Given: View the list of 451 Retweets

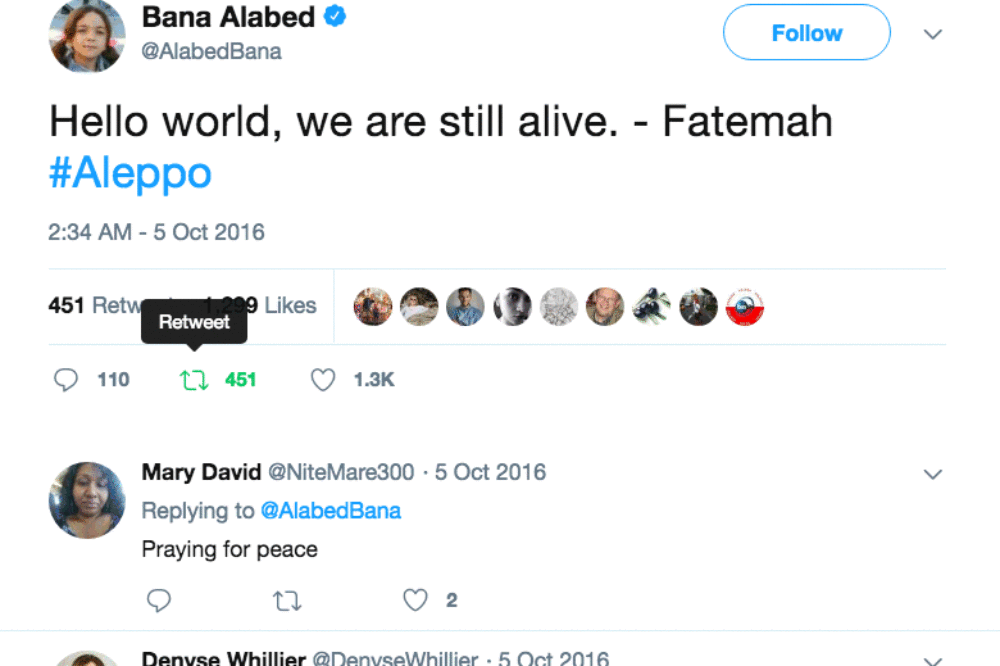Looking at the screenshot, I should pyautogui.click(x=90, y=305).
